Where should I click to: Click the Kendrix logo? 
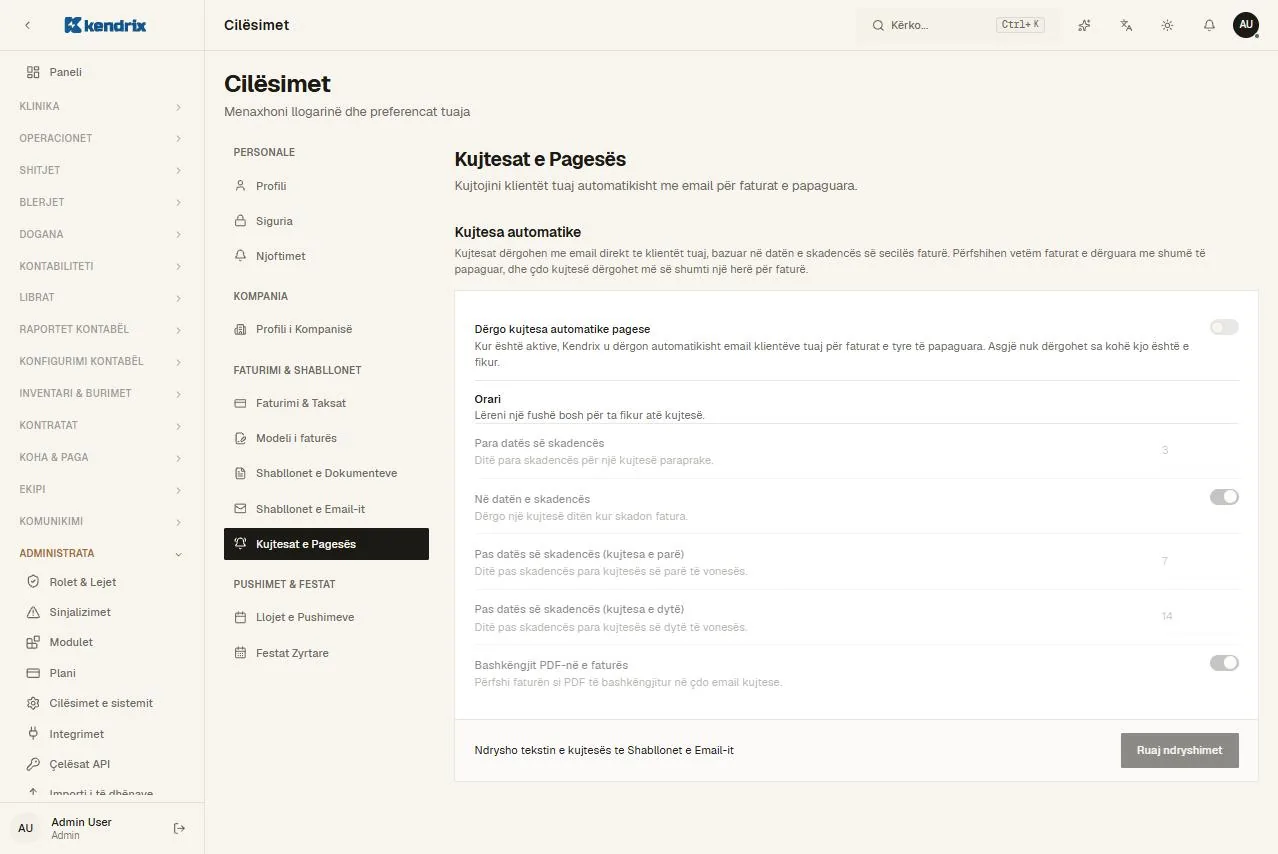pos(105,25)
